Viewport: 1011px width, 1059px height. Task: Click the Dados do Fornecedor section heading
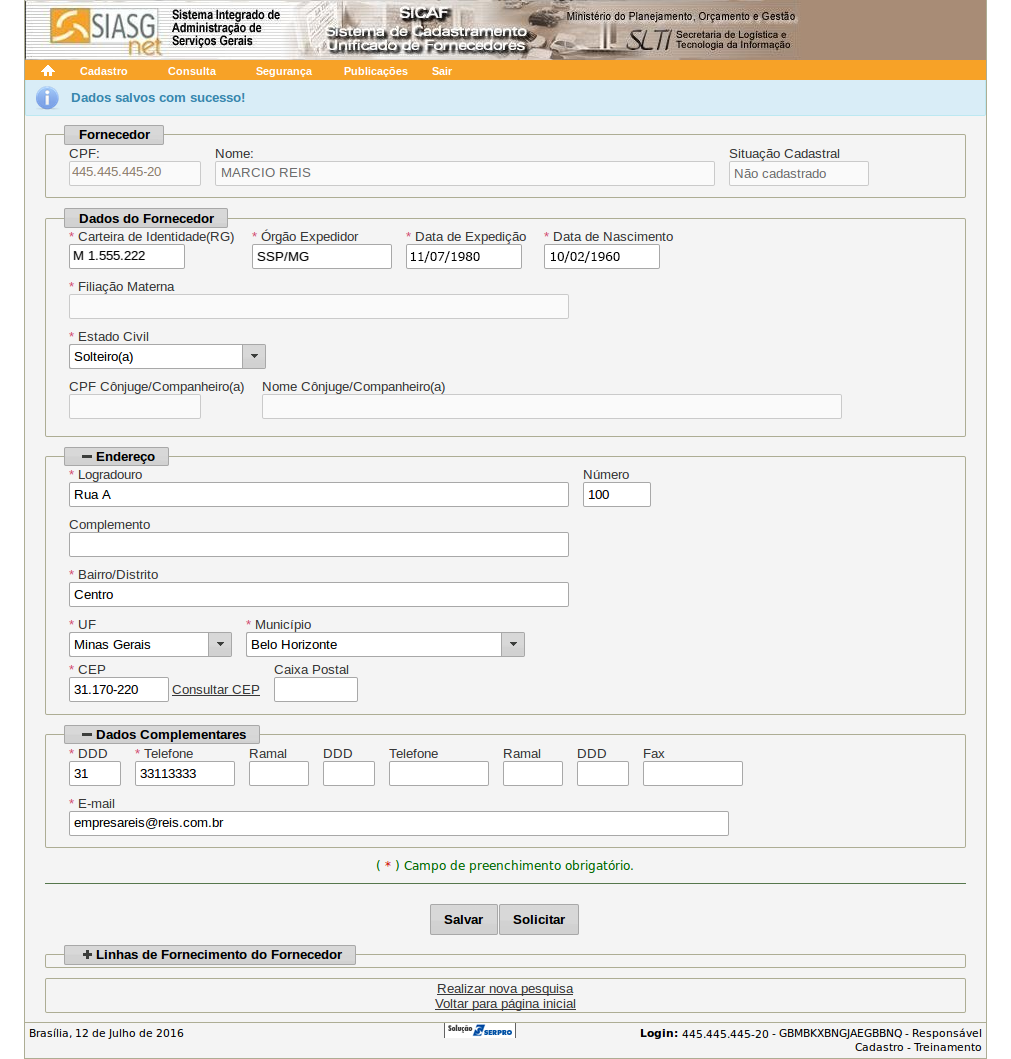146,218
